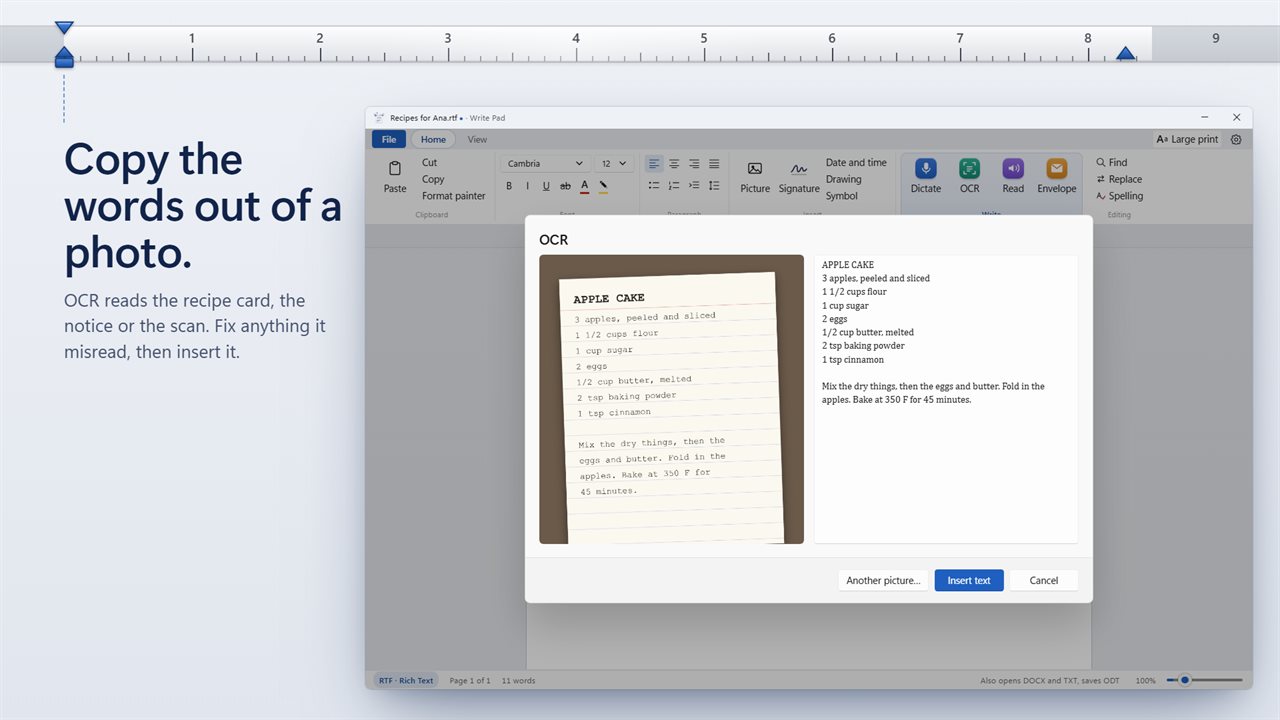1280x720 pixels.
Task: Insert a Picture
Action: [755, 177]
